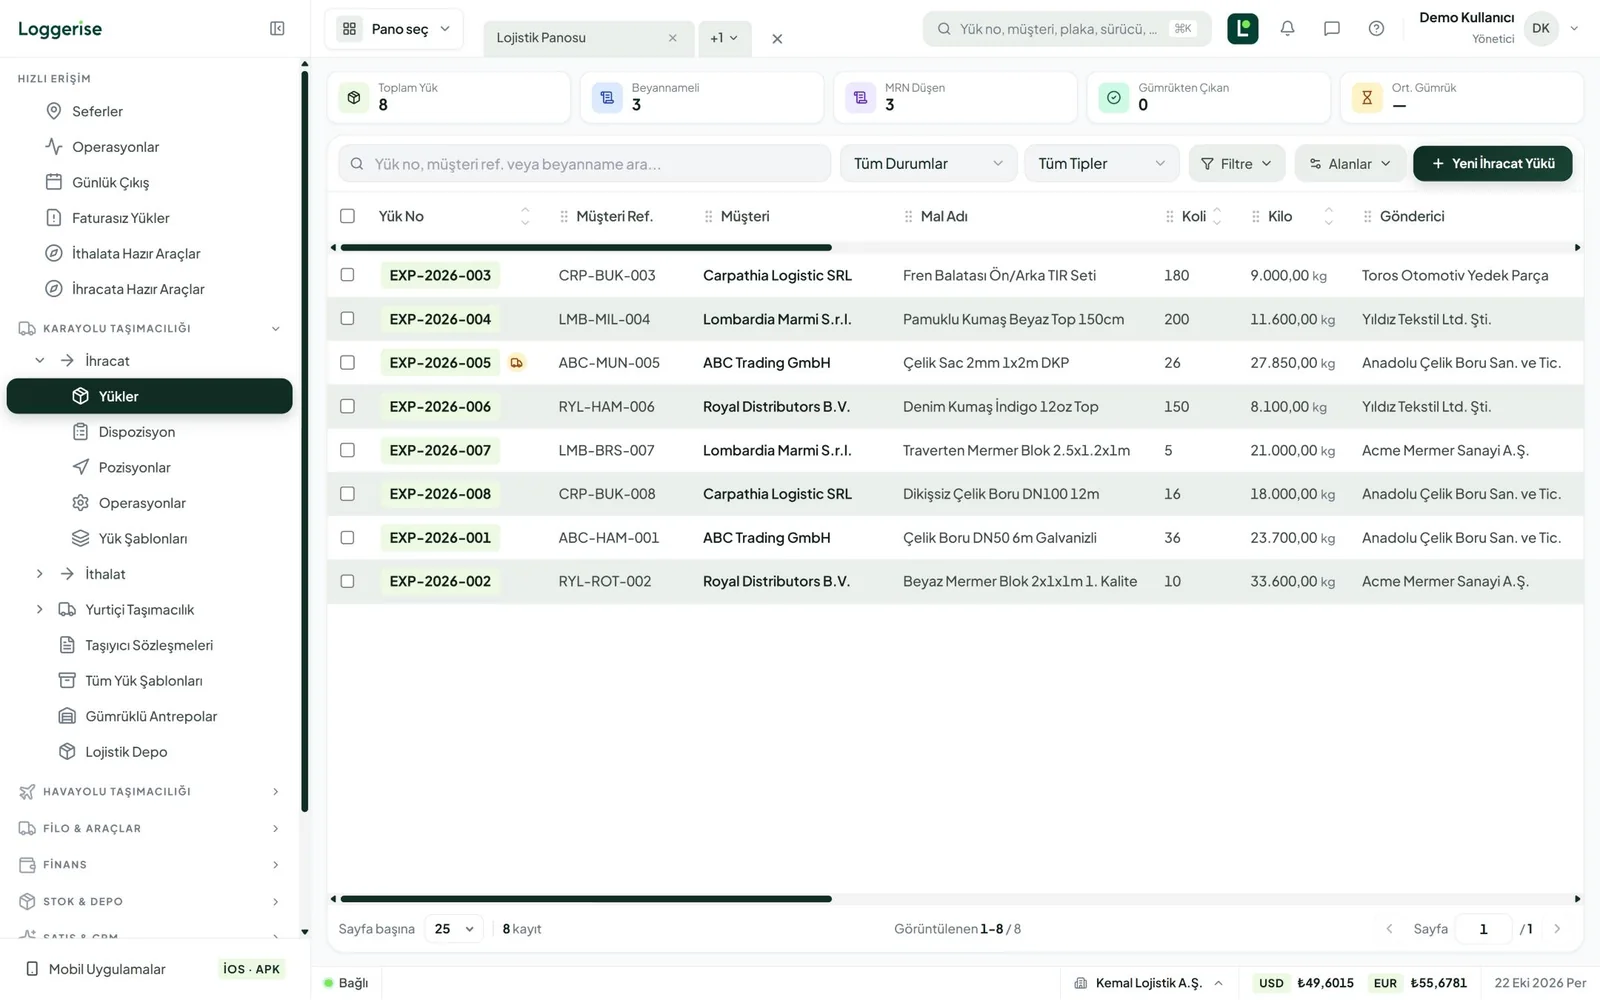Open the Yurtiçi Taşımacılık menu item
Image resolution: width=1600 pixels, height=1000 pixels.
(140, 610)
